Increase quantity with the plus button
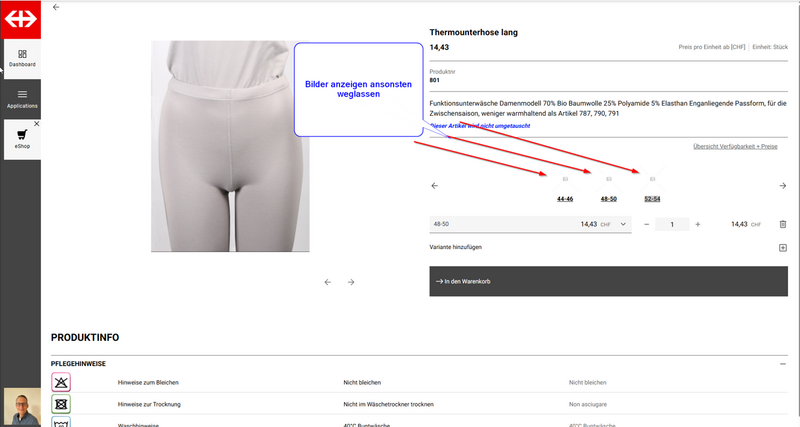This screenshot has width=800, height=427. [x=697, y=224]
